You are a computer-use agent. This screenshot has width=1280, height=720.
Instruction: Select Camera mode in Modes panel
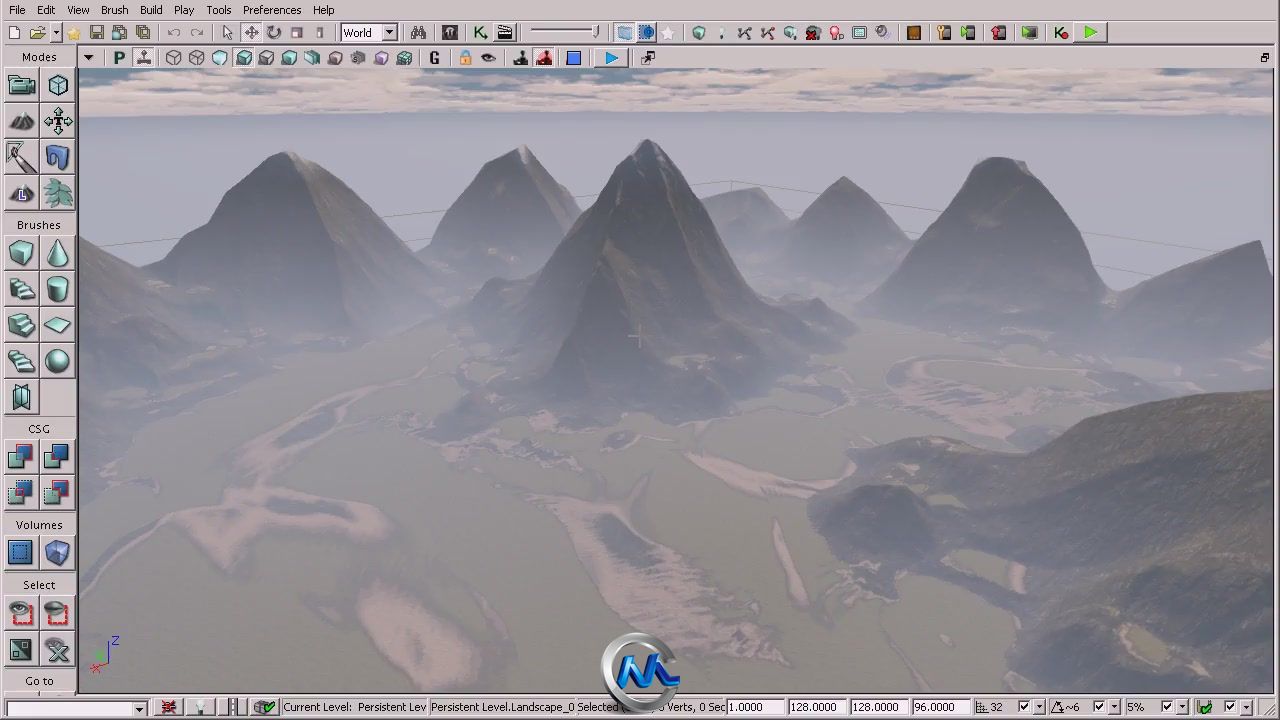(x=21, y=86)
